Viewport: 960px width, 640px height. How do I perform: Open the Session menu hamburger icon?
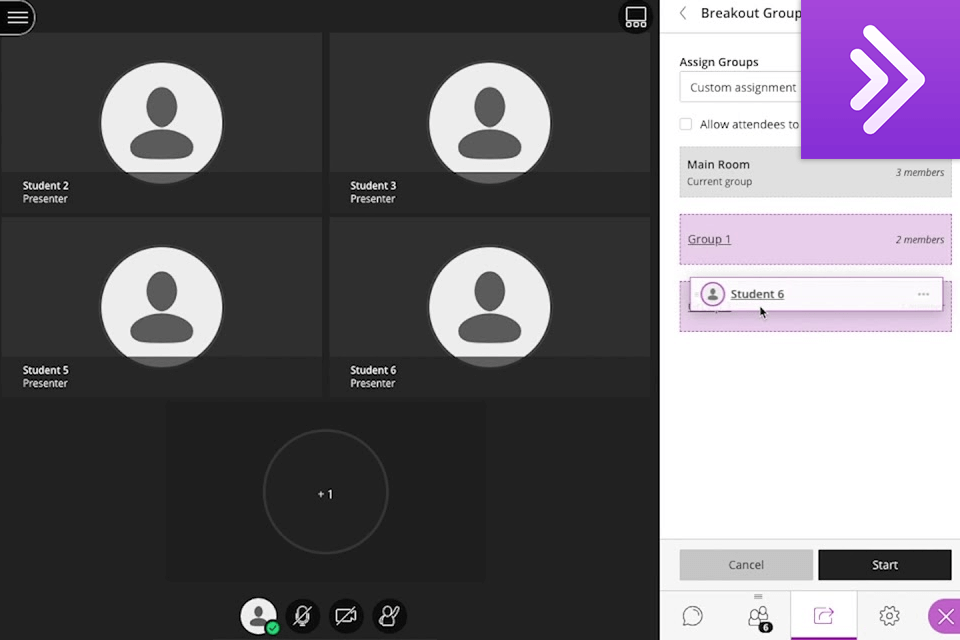[x=17, y=17]
